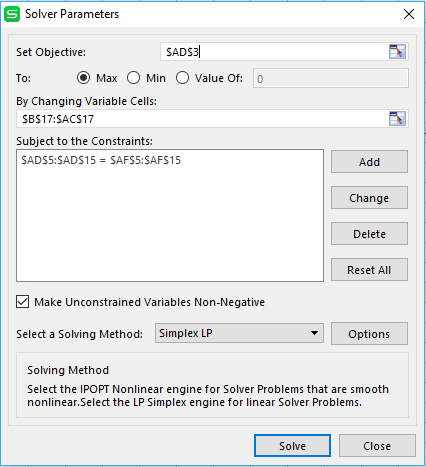Click the Solve button

[x=292, y=446]
